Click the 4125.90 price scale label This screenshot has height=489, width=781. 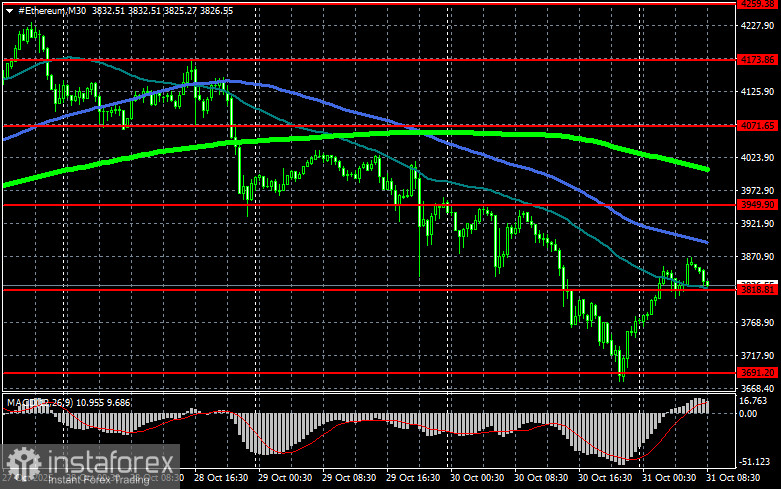point(757,92)
